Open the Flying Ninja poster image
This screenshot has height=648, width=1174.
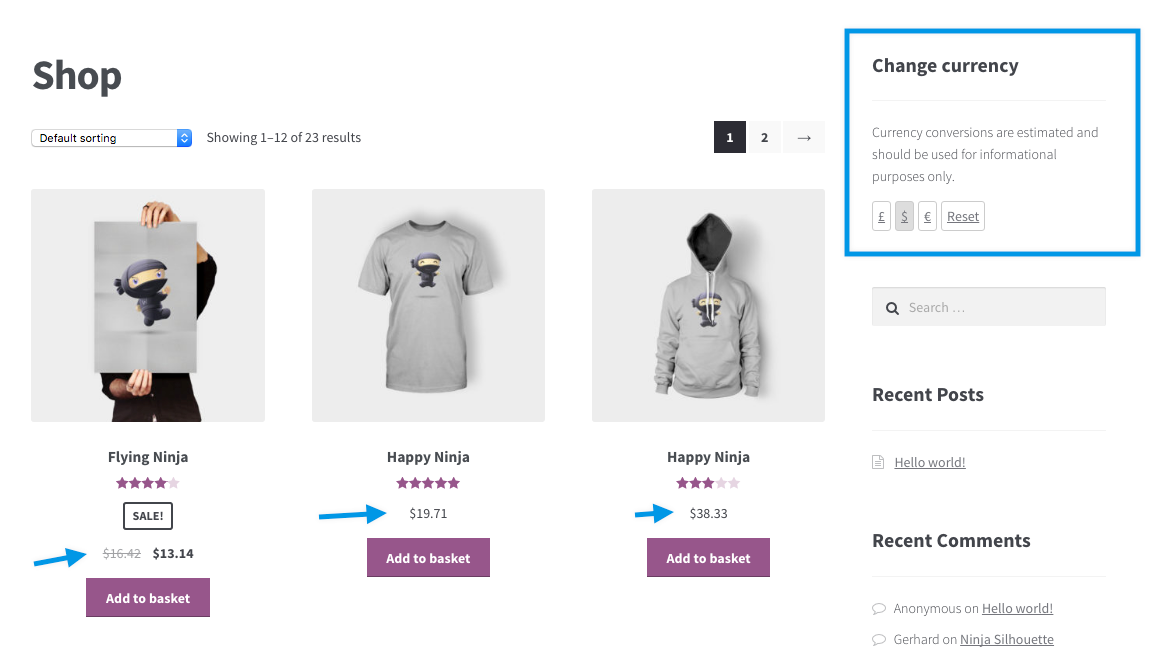(x=148, y=305)
